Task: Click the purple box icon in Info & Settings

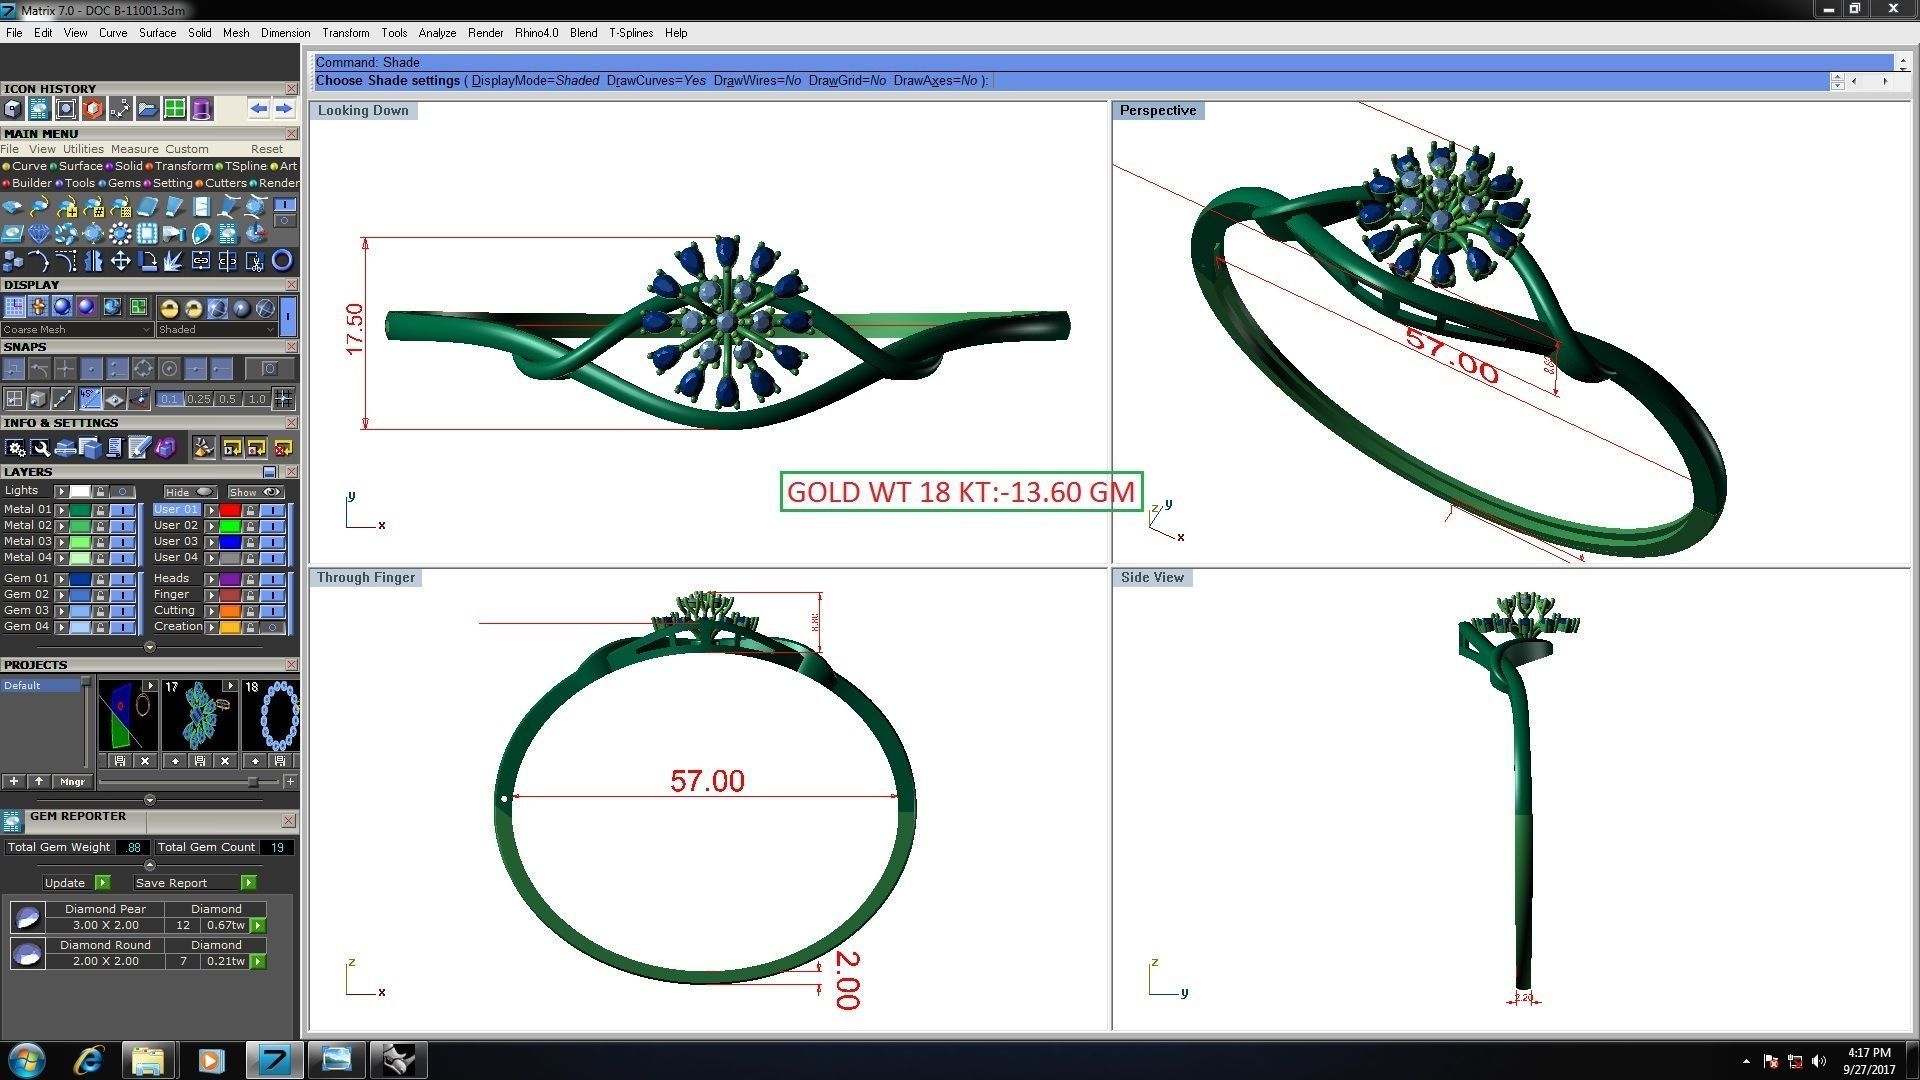Action: (165, 448)
